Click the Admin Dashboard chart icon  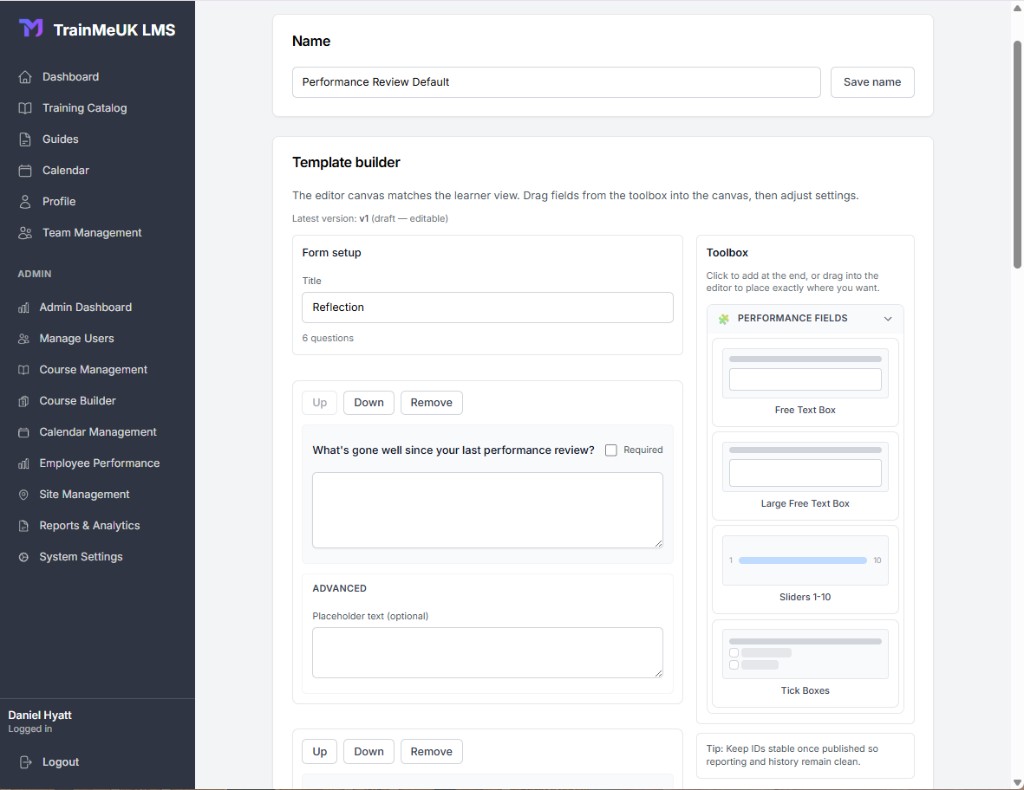coord(24,308)
